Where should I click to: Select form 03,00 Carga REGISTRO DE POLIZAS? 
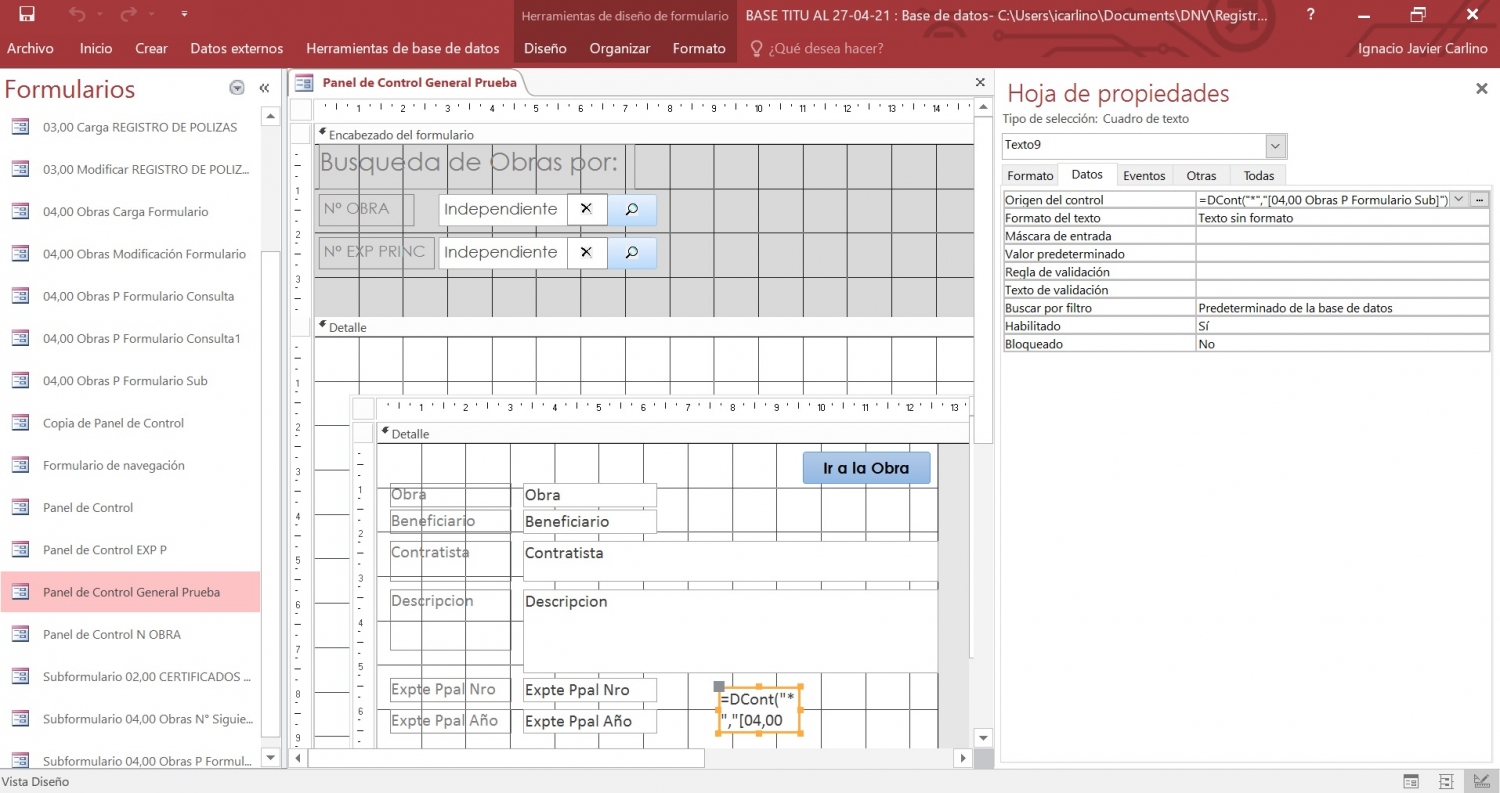(x=130, y=127)
